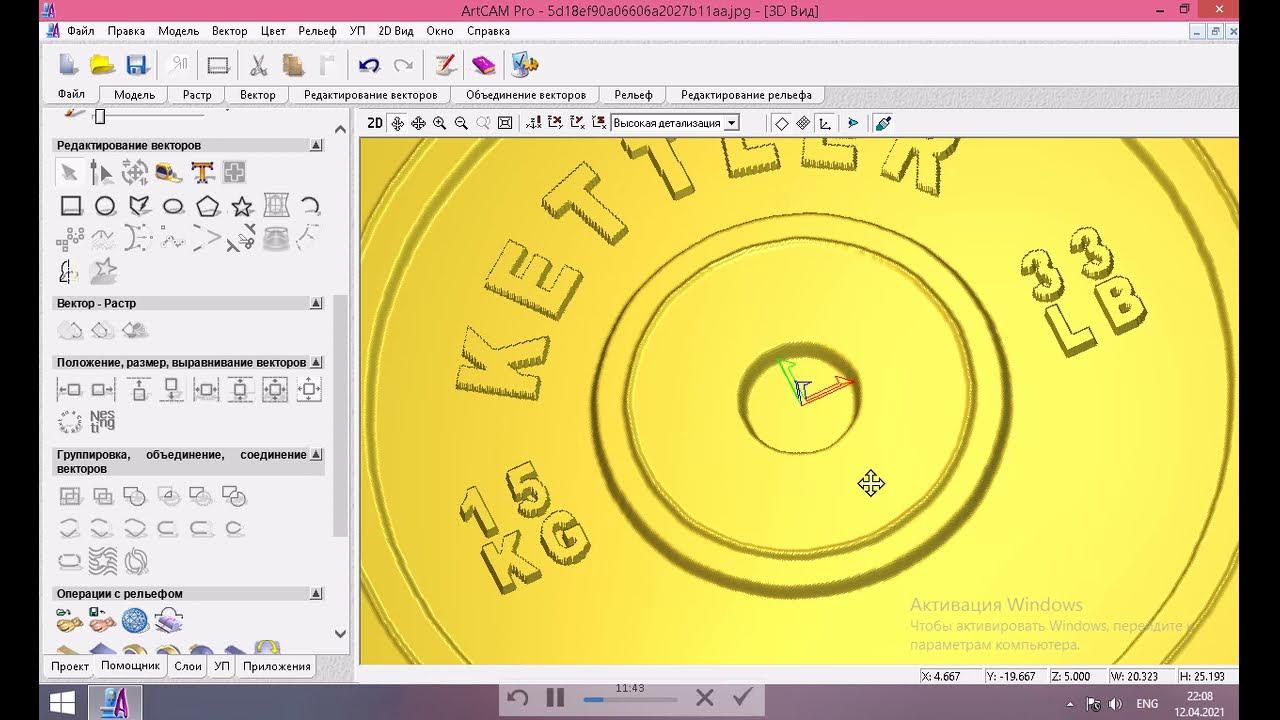Collapse the Группировка, объединение section

click(x=316, y=454)
